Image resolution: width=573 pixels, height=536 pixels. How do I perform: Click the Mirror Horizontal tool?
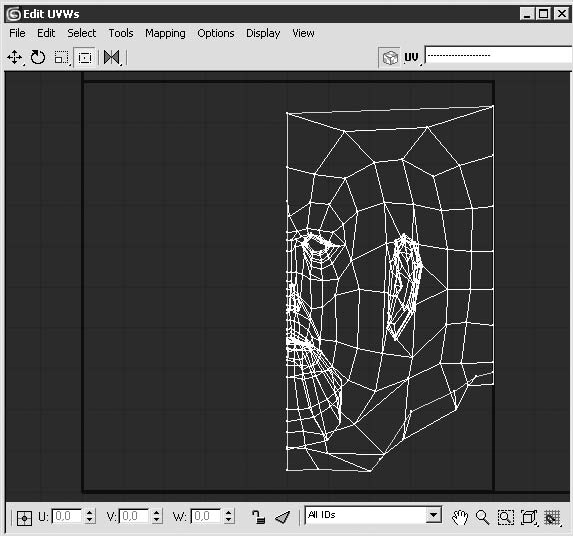(x=112, y=57)
